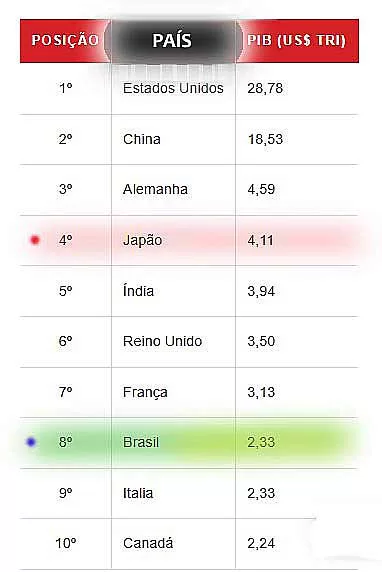Click the blue dot beside Brasil row
This screenshot has height=572, width=382.
31,442
